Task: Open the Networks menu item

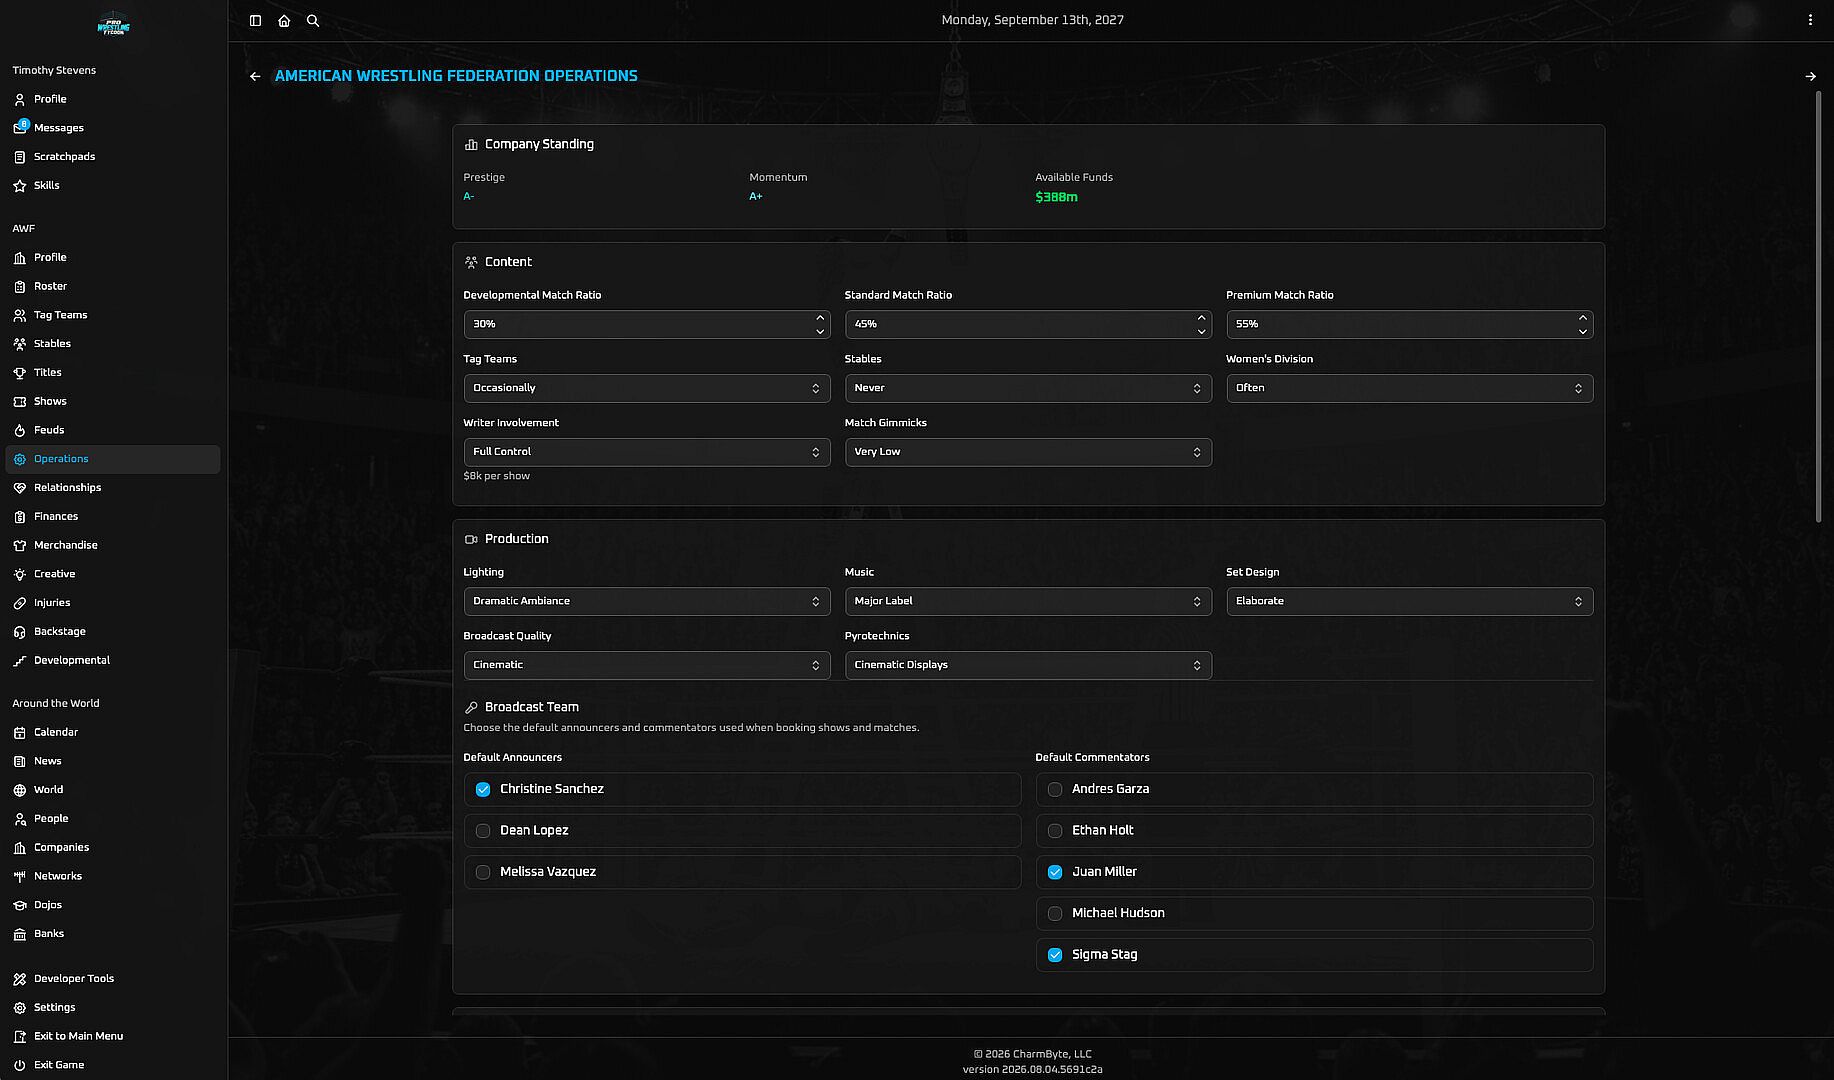Action: 112,876
